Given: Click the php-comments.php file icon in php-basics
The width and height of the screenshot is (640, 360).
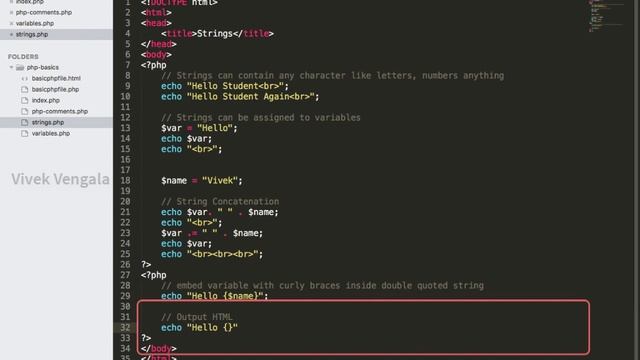Looking at the screenshot, I should [24, 111].
